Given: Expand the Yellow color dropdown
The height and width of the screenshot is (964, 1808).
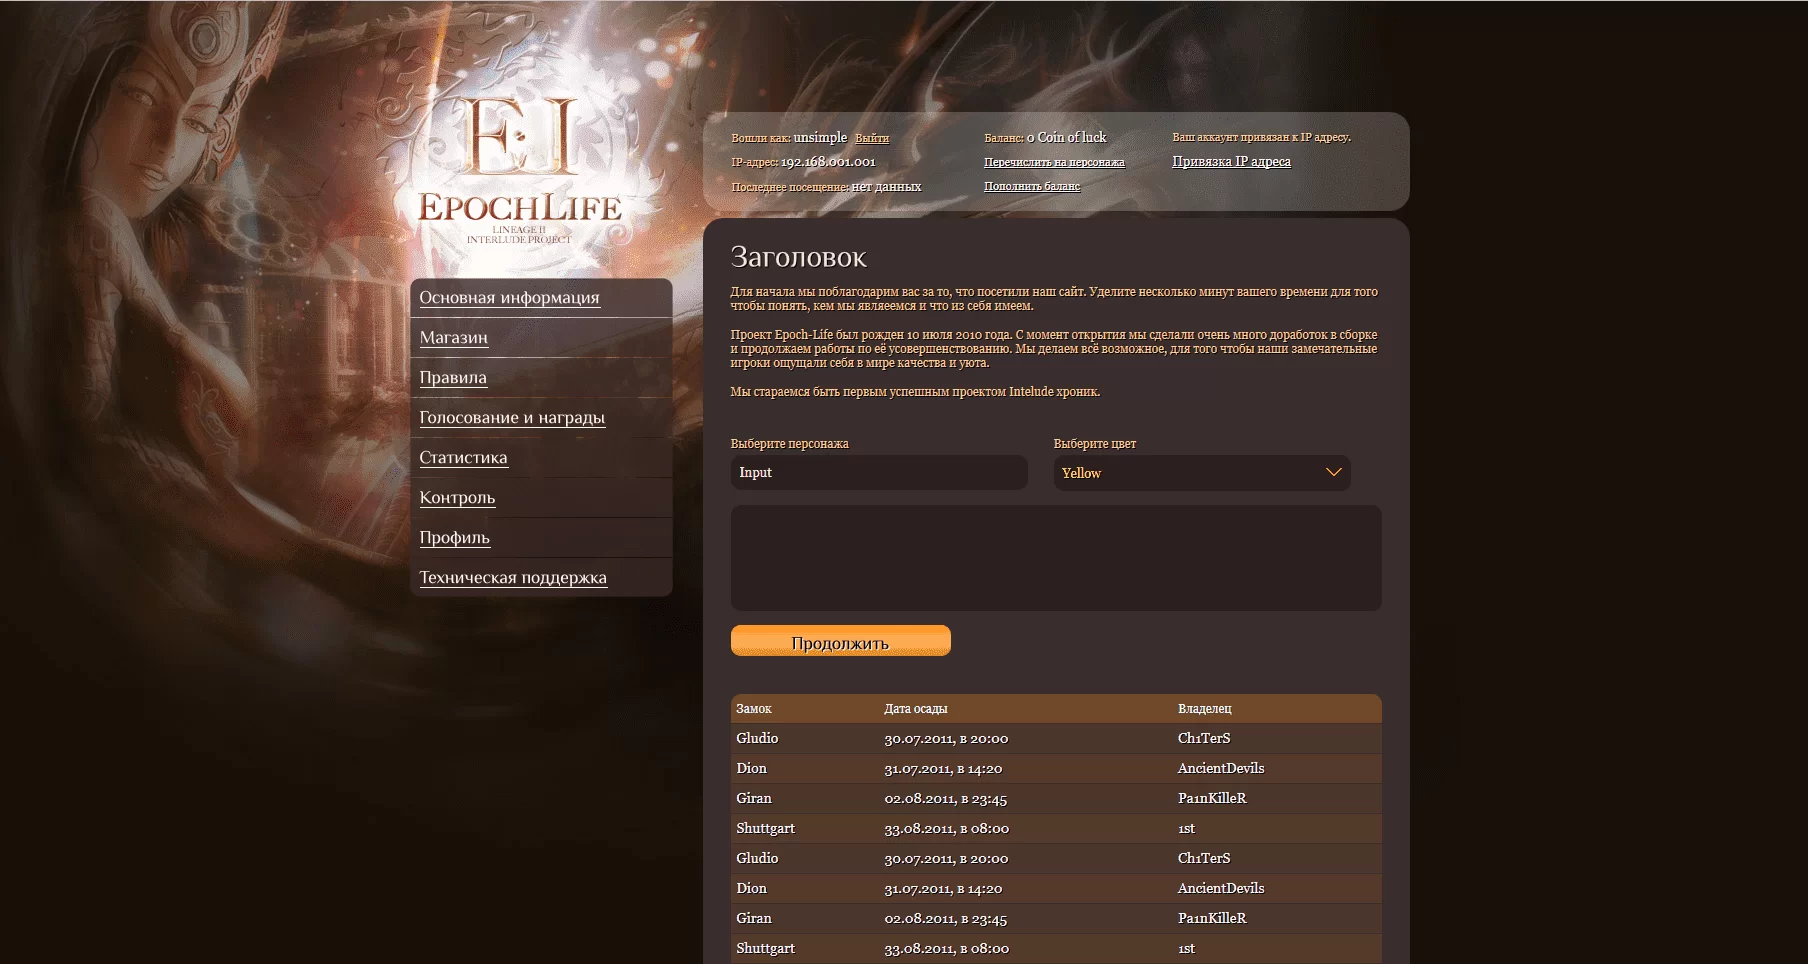Looking at the screenshot, I should [x=1200, y=473].
